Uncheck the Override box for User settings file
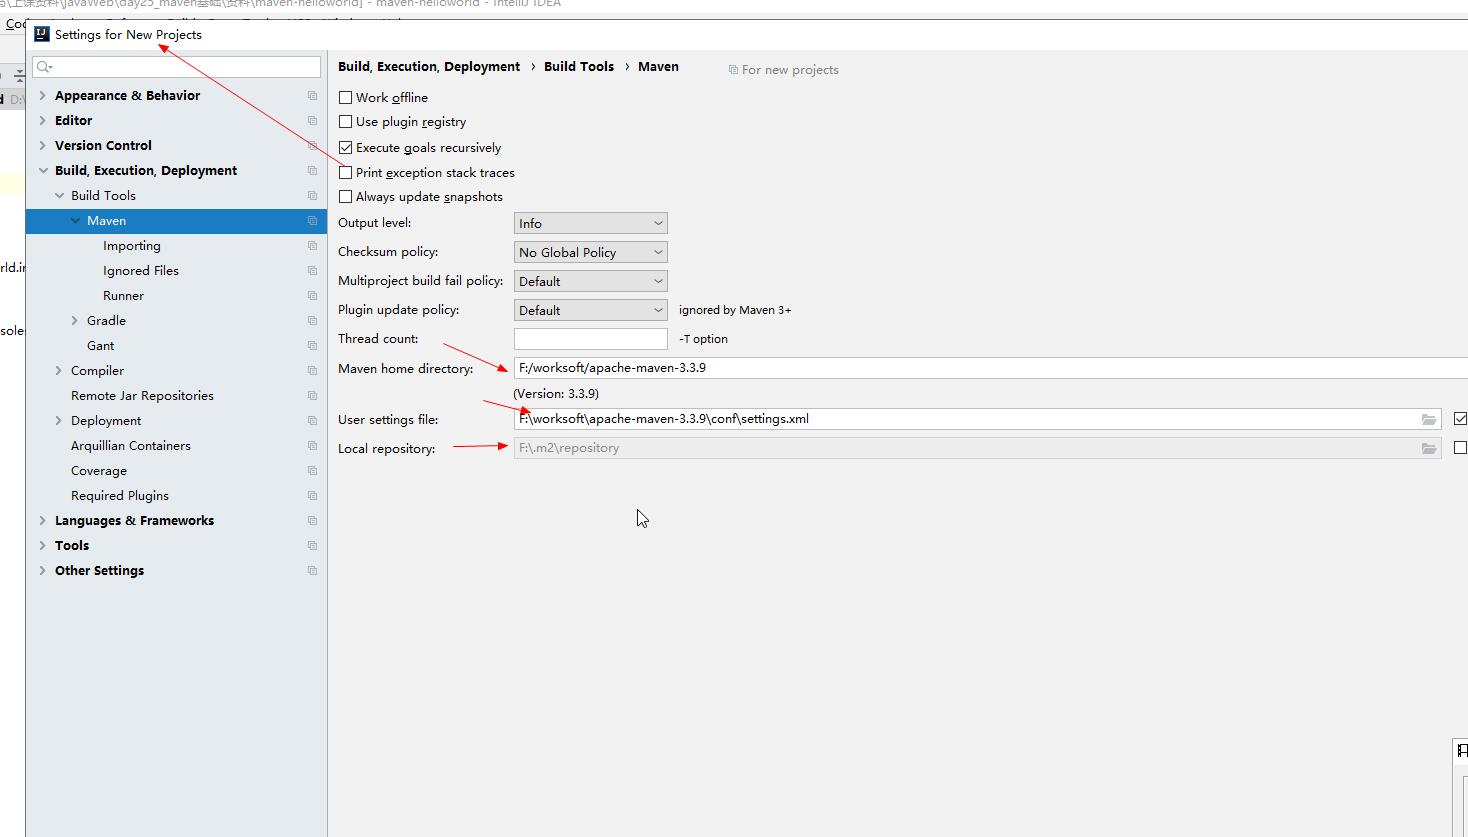The width and height of the screenshot is (1468, 837). (x=1460, y=419)
